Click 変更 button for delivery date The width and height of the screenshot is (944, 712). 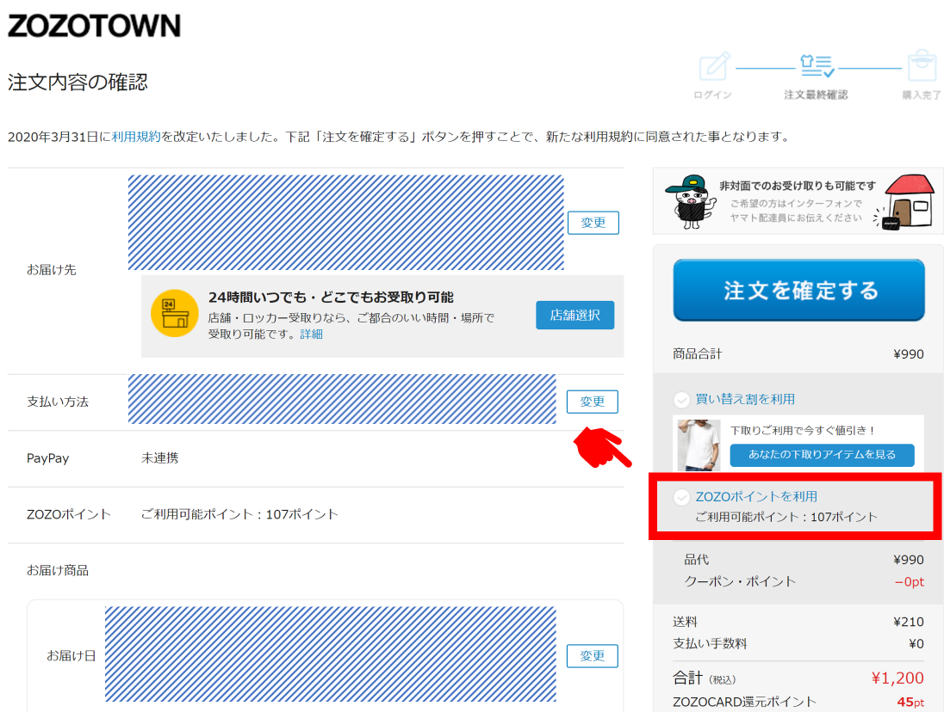(592, 656)
